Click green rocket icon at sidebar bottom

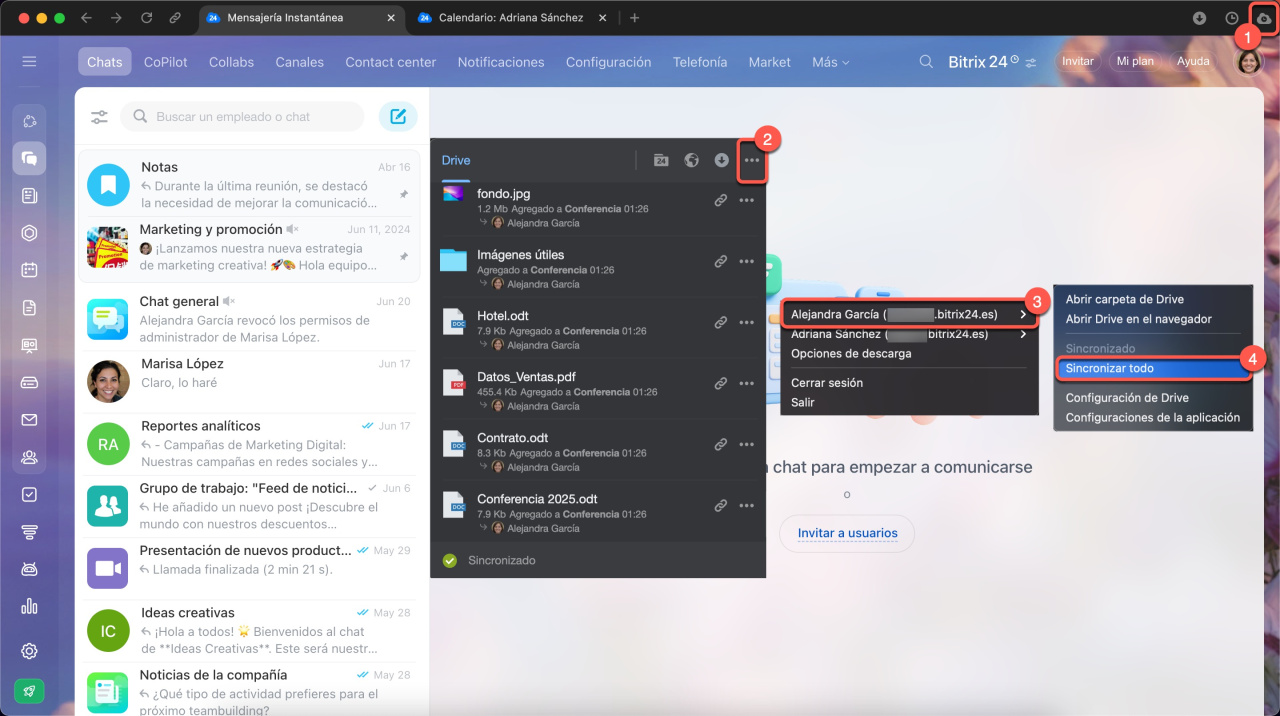click(x=29, y=691)
